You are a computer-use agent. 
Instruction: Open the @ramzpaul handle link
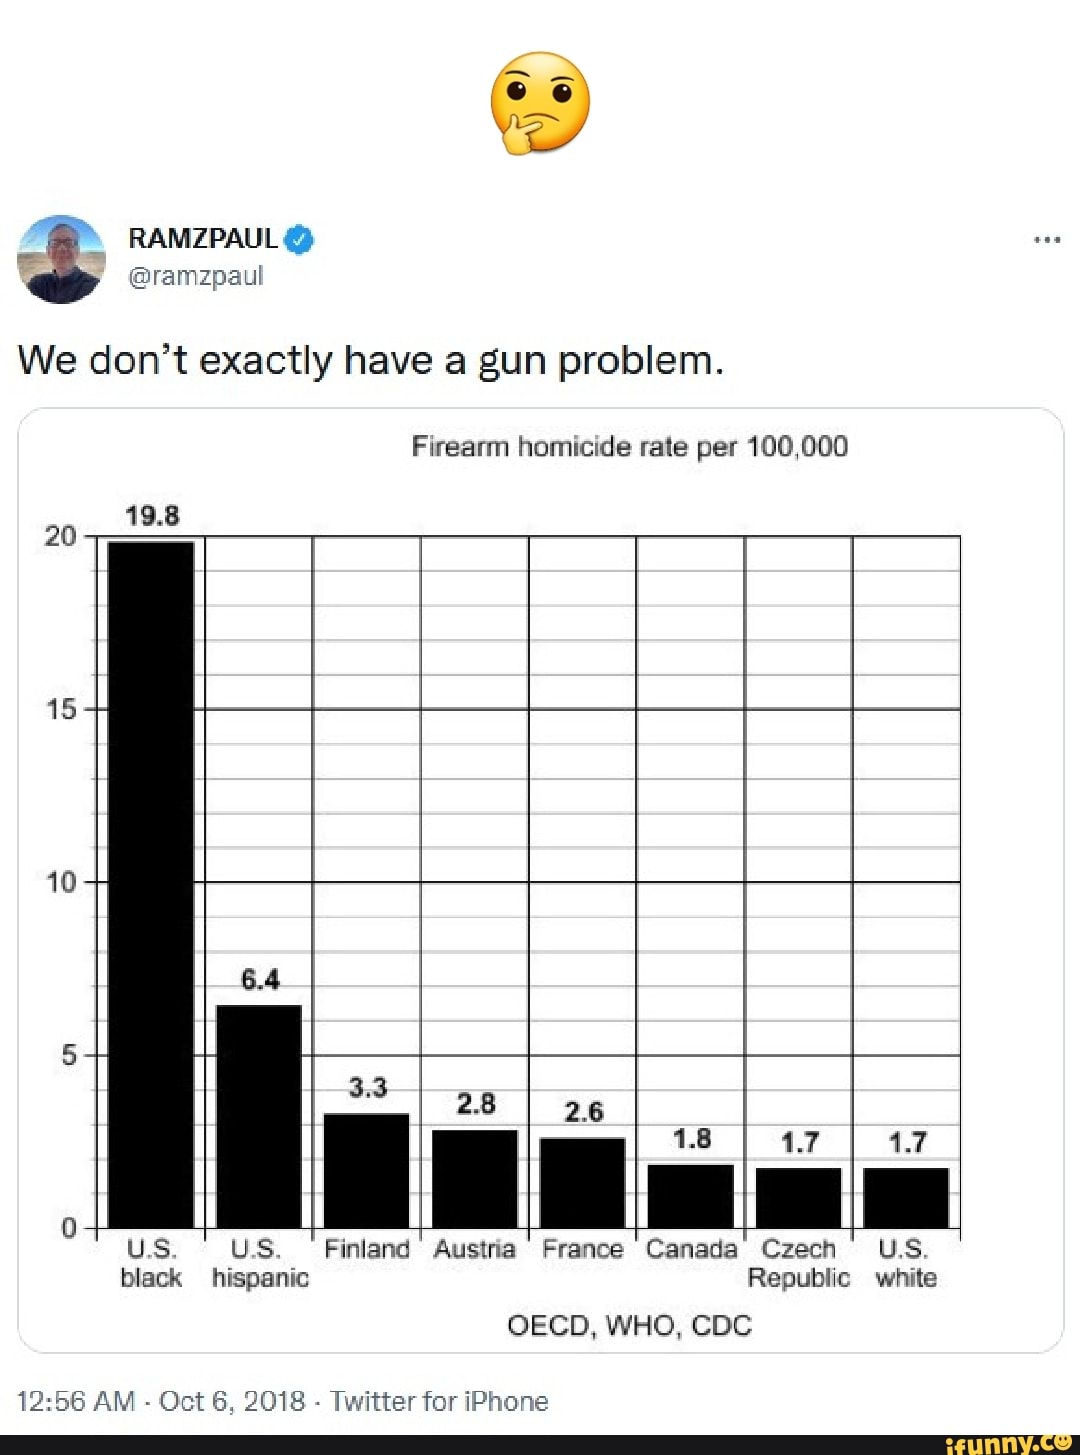click(196, 276)
